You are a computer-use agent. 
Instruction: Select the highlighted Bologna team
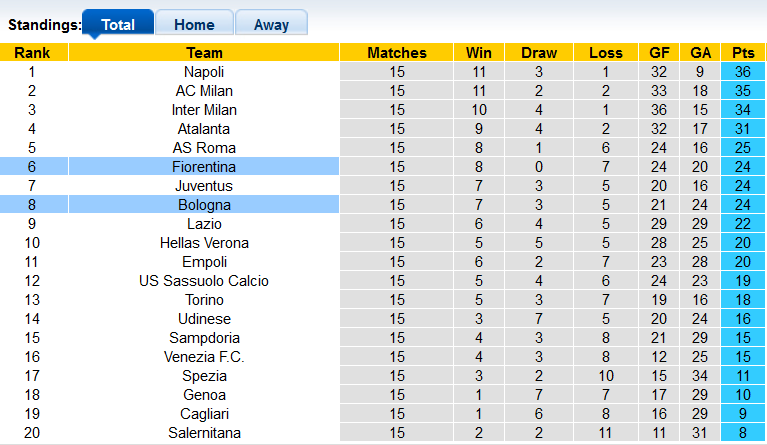click(204, 205)
